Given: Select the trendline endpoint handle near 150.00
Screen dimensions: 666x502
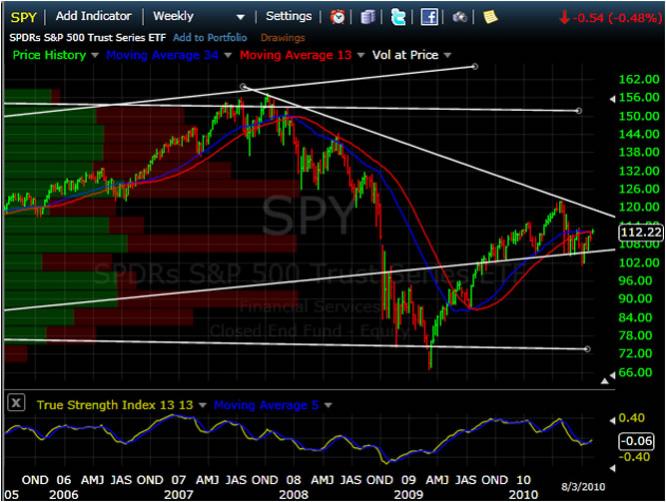Looking at the screenshot, I should 579,111.
